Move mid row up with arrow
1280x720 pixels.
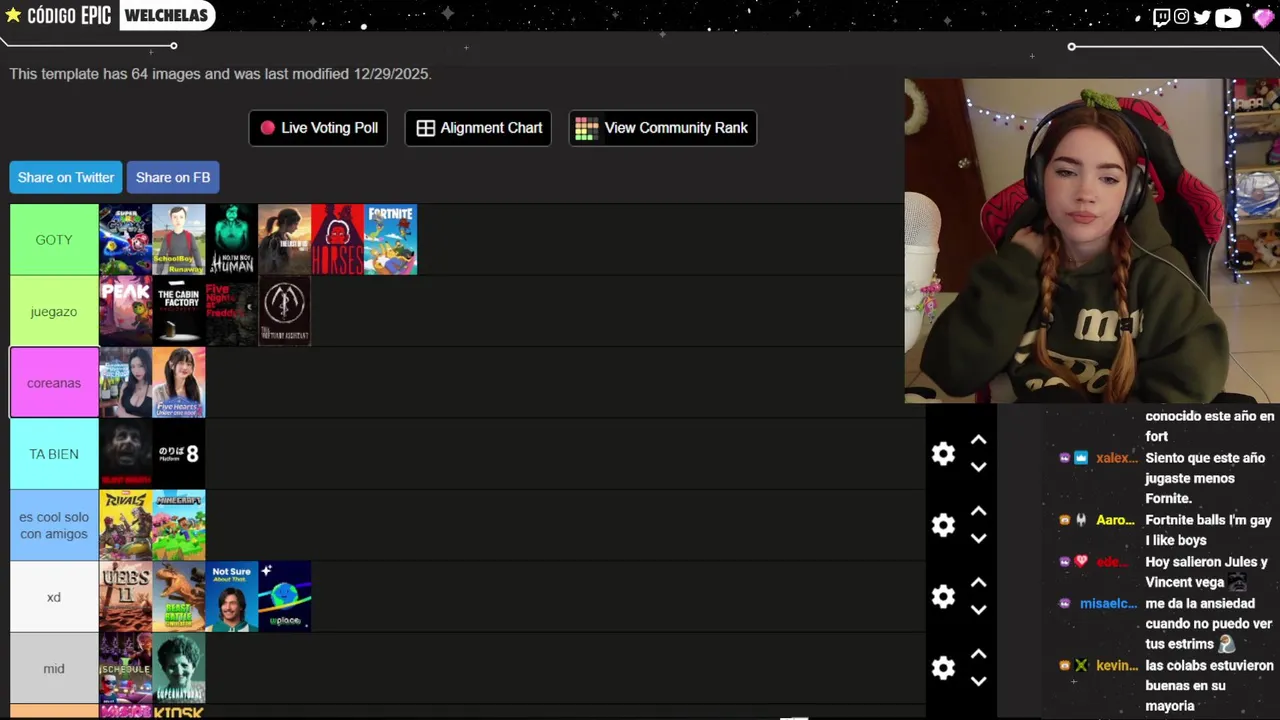click(x=979, y=654)
